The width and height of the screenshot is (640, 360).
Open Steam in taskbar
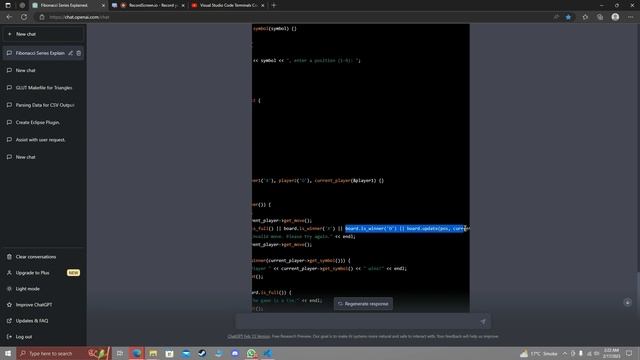coord(202,353)
